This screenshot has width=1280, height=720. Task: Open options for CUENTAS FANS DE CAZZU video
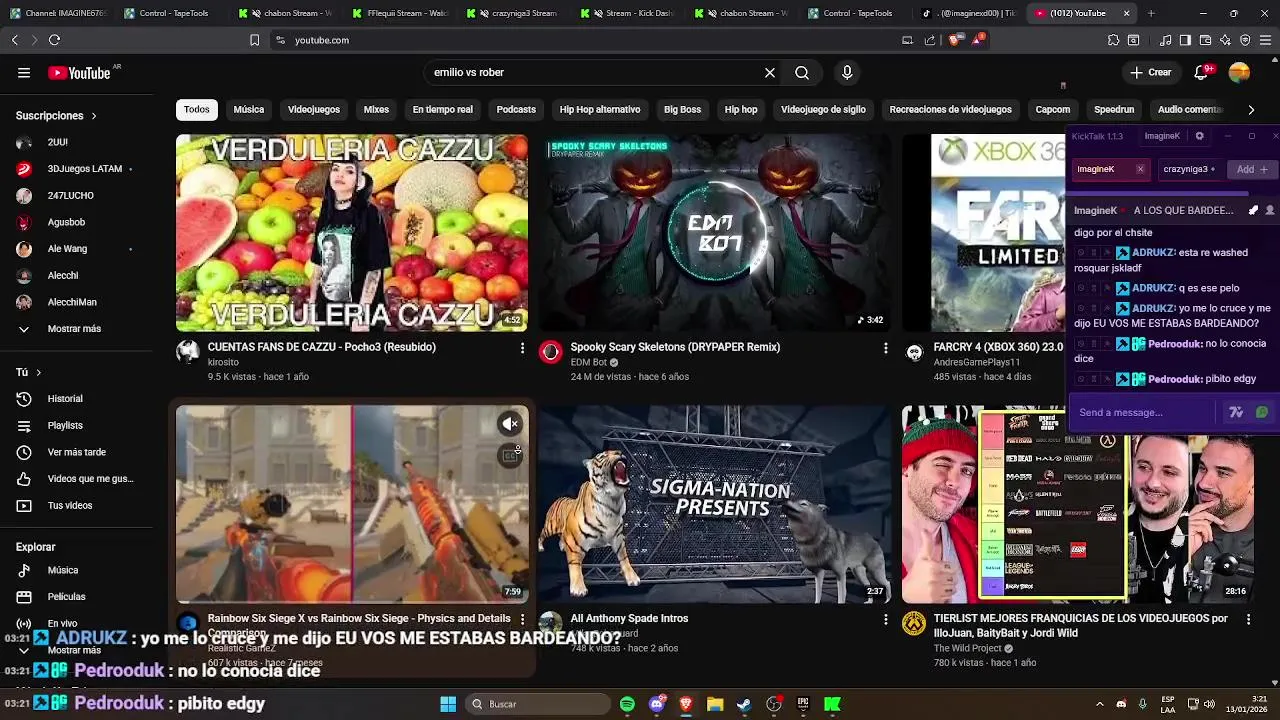522,348
